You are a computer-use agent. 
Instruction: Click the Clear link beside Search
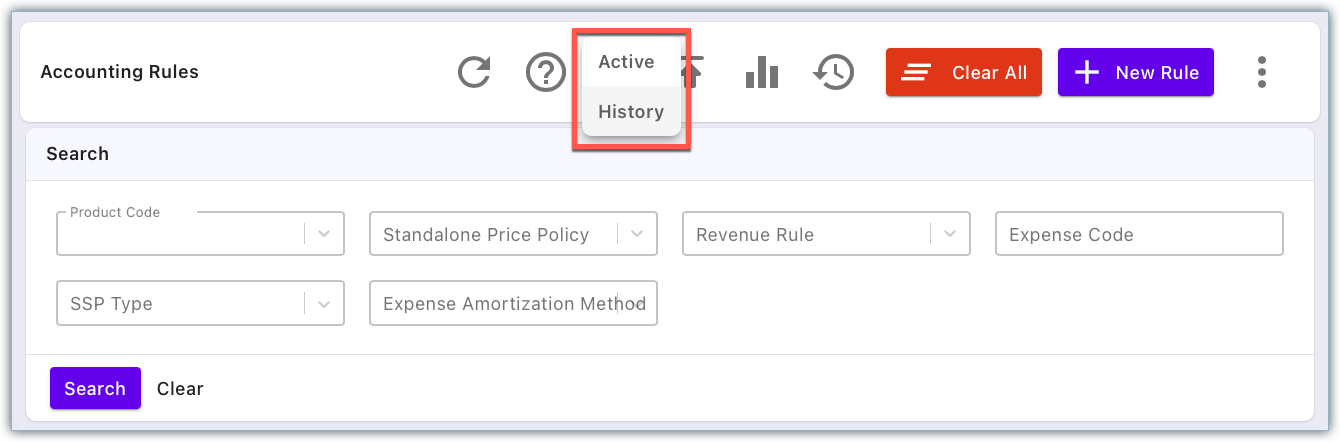point(180,388)
